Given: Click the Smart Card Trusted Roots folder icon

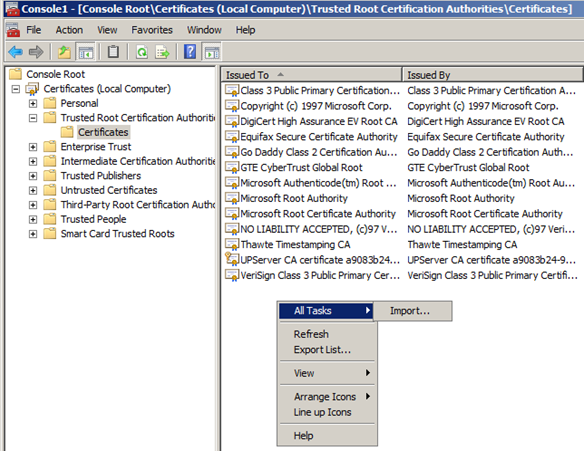Looking at the screenshot, I should [50, 234].
